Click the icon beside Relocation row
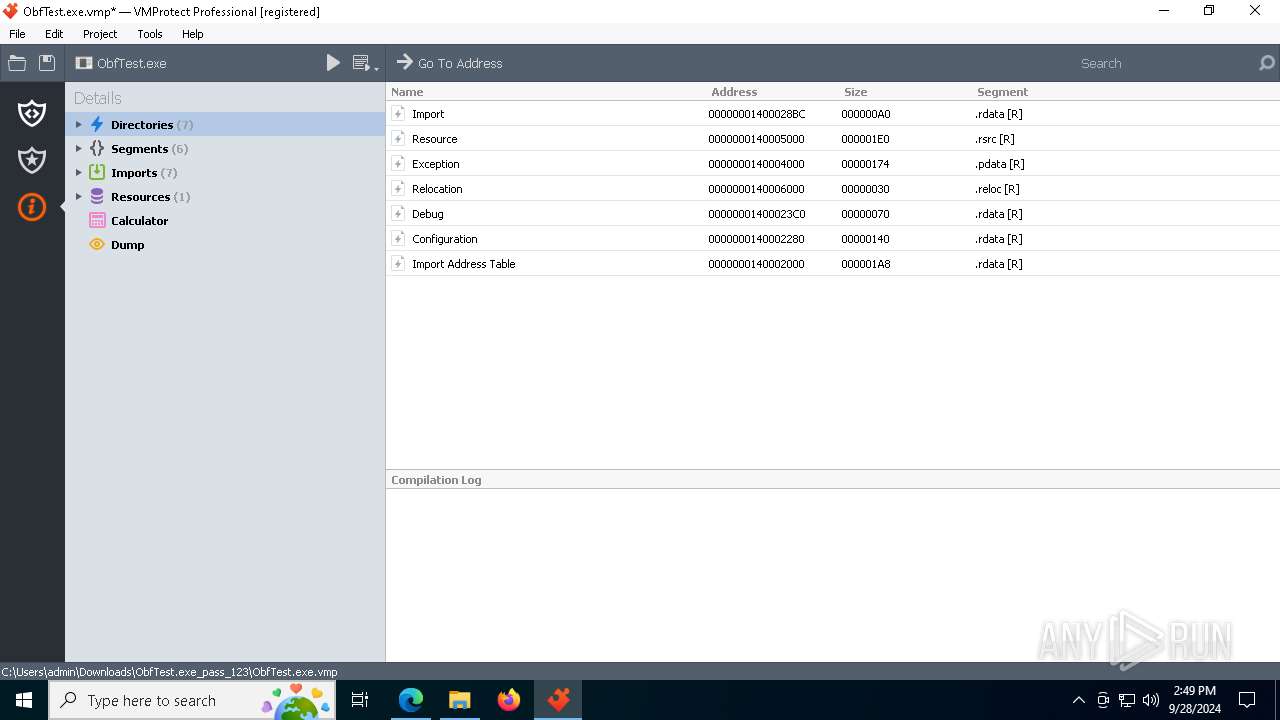This screenshot has width=1280, height=720. pos(398,189)
